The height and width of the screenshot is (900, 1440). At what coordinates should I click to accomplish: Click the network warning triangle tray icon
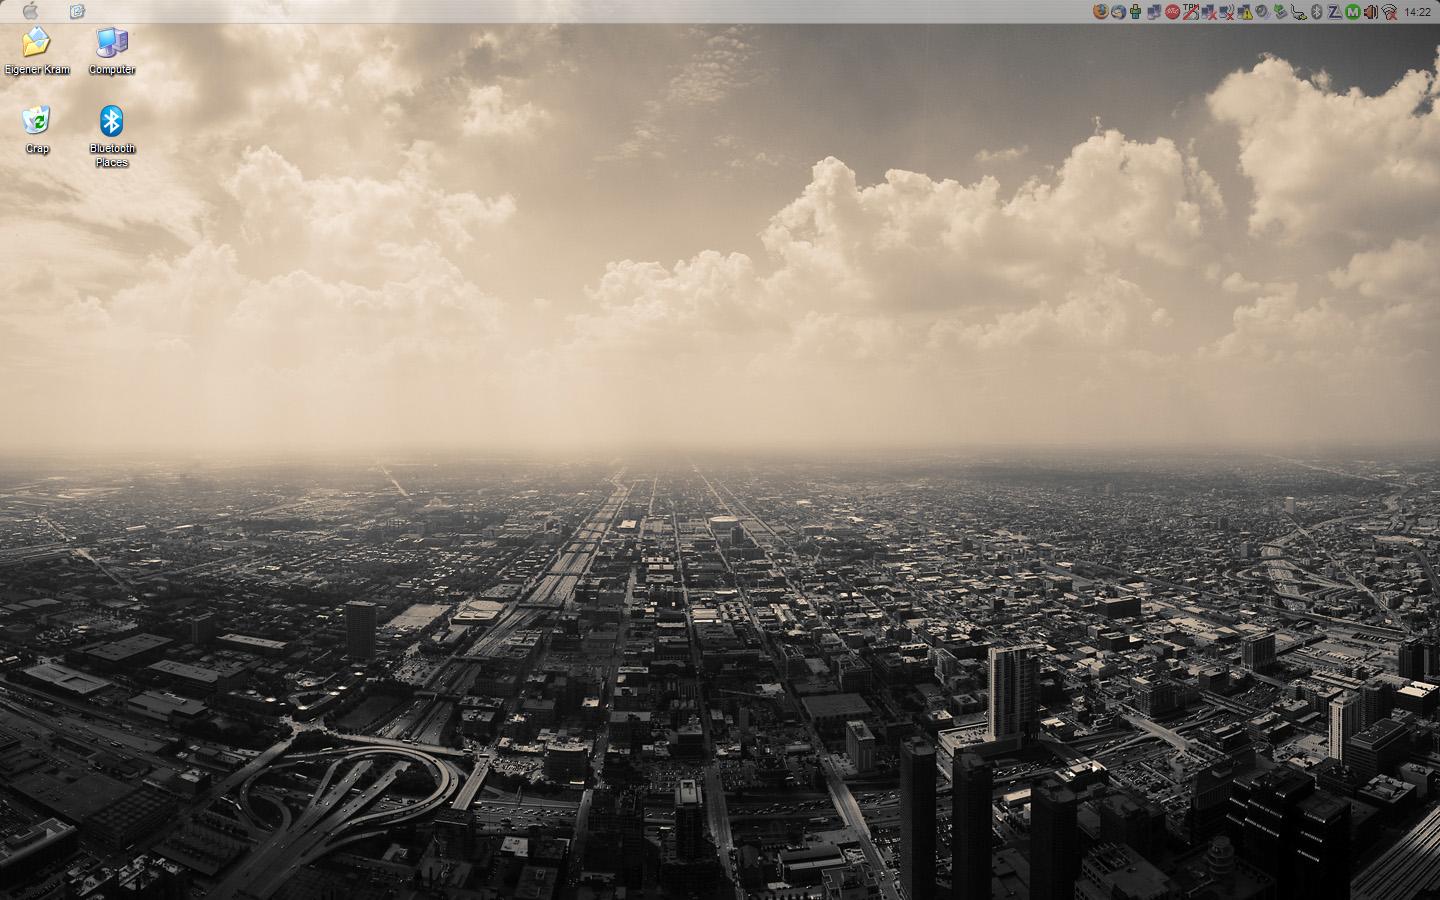(1245, 12)
